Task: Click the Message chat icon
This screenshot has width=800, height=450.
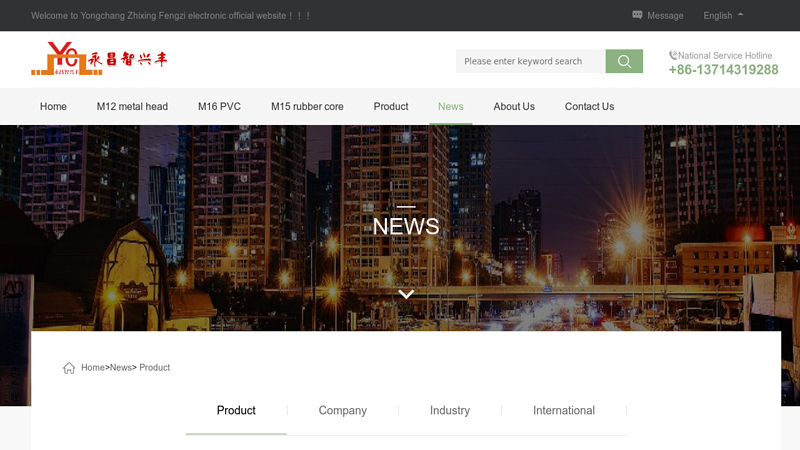Action: coord(638,15)
